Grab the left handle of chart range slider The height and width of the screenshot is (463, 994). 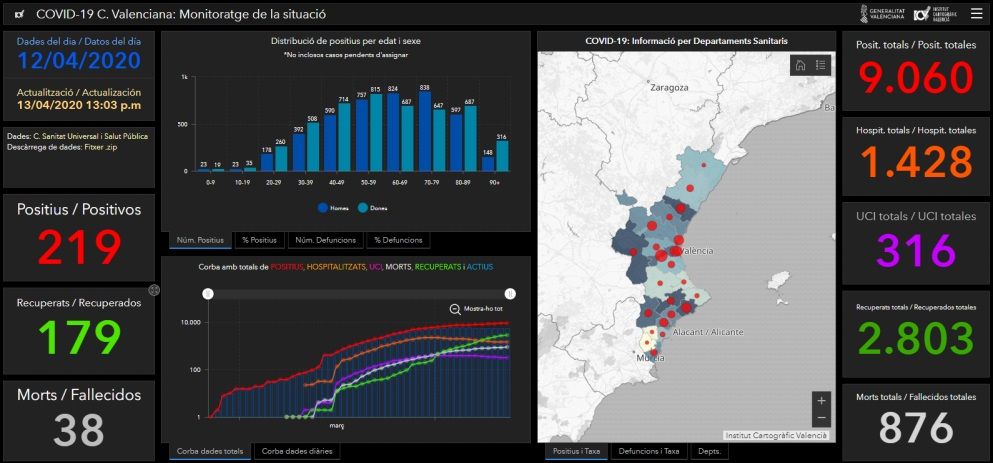tap(207, 294)
